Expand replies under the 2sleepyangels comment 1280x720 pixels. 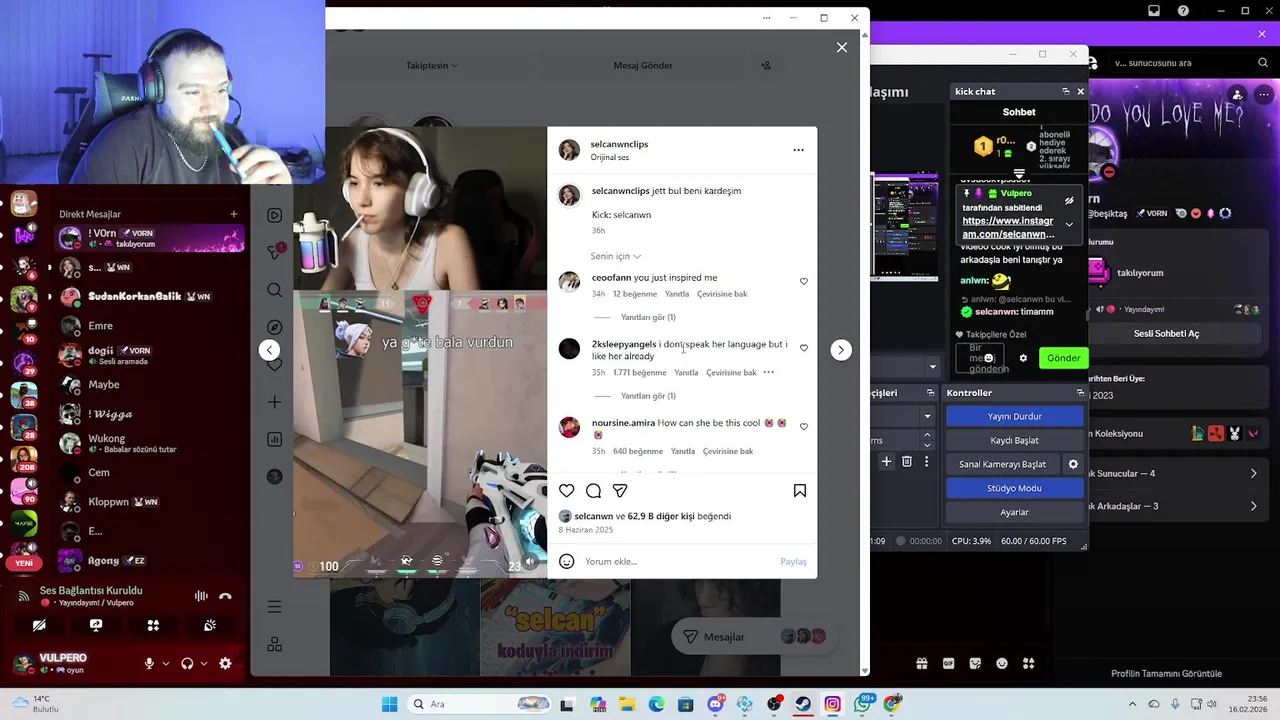648,396
